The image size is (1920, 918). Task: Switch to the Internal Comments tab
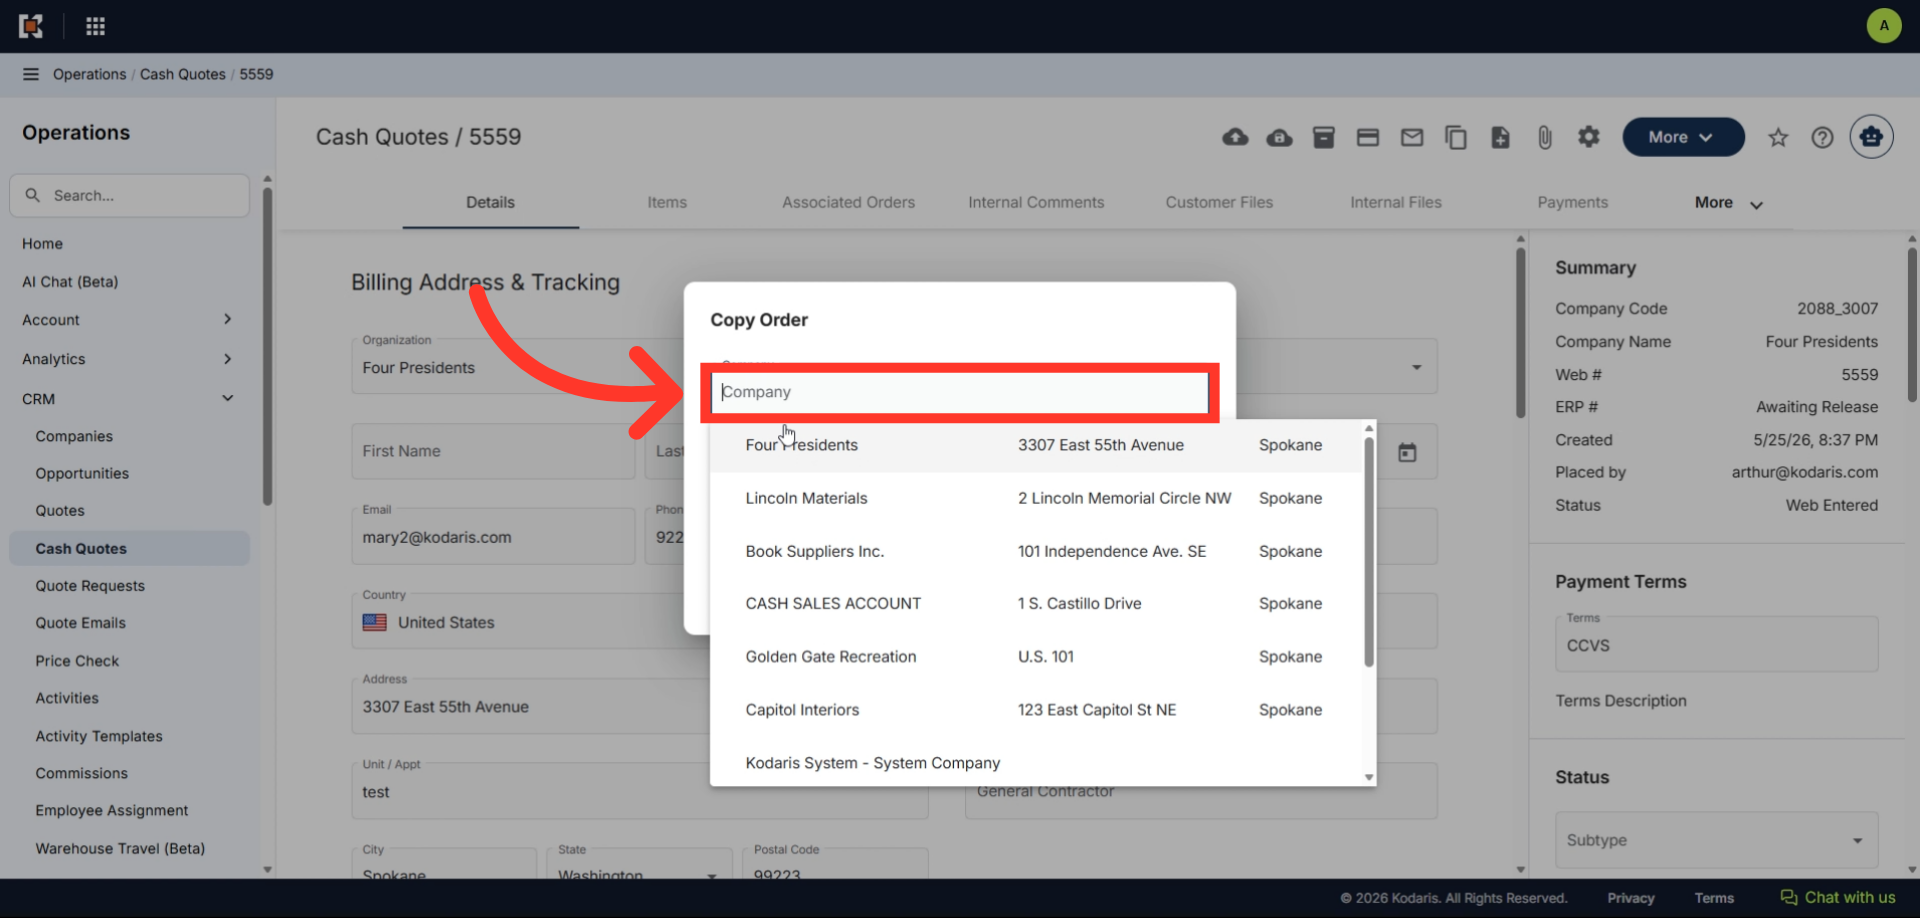coord(1036,202)
